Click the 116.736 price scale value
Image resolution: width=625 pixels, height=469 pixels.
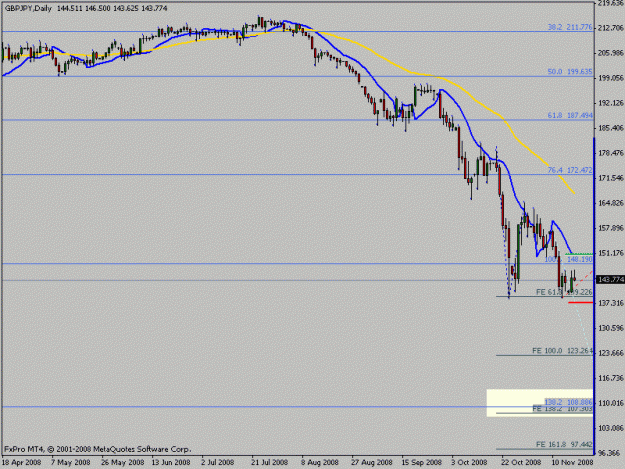[611, 378]
